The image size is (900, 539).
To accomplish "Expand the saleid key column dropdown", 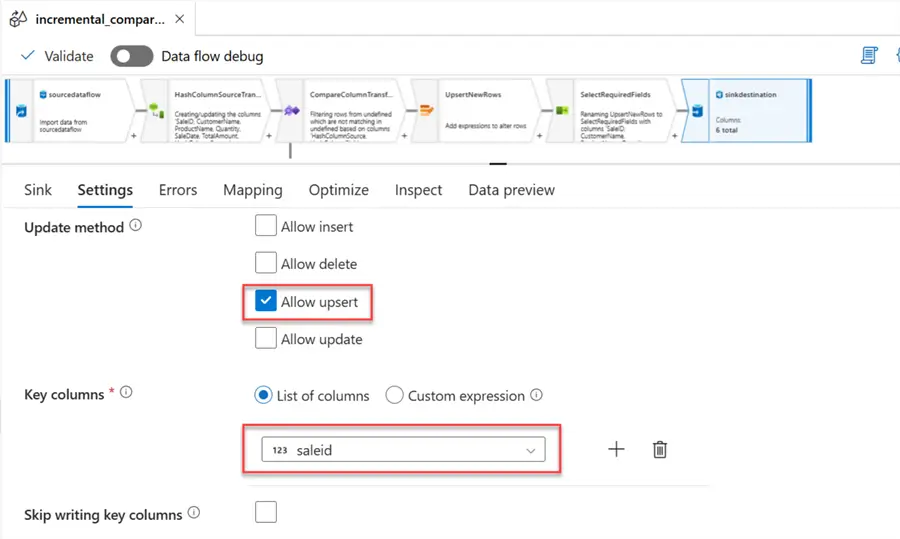I will (530, 451).
